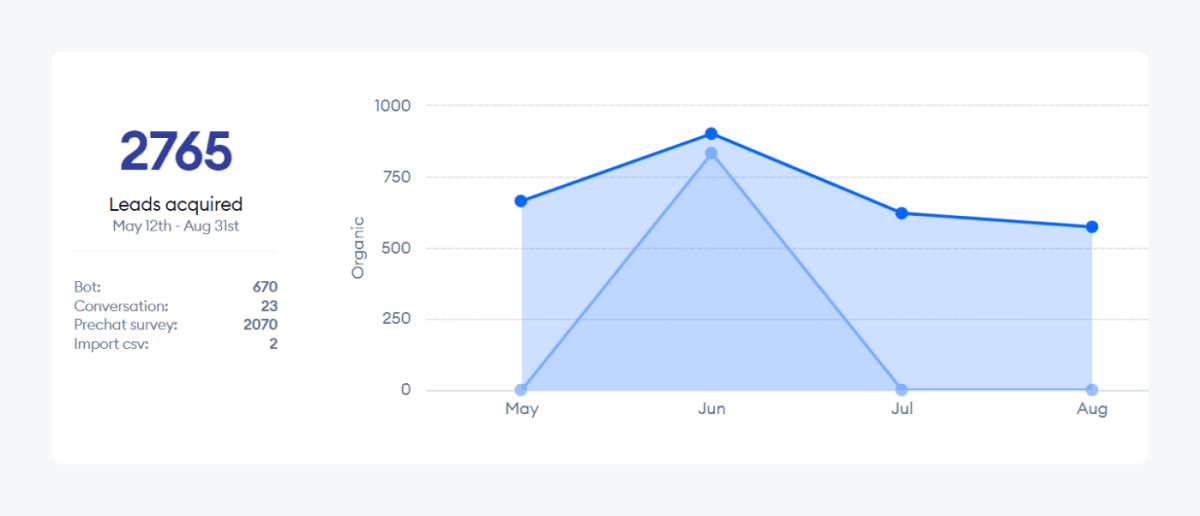Click the Aug label on the x-axis
The width and height of the screenshot is (1200, 516).
[x=1092, y=409]
